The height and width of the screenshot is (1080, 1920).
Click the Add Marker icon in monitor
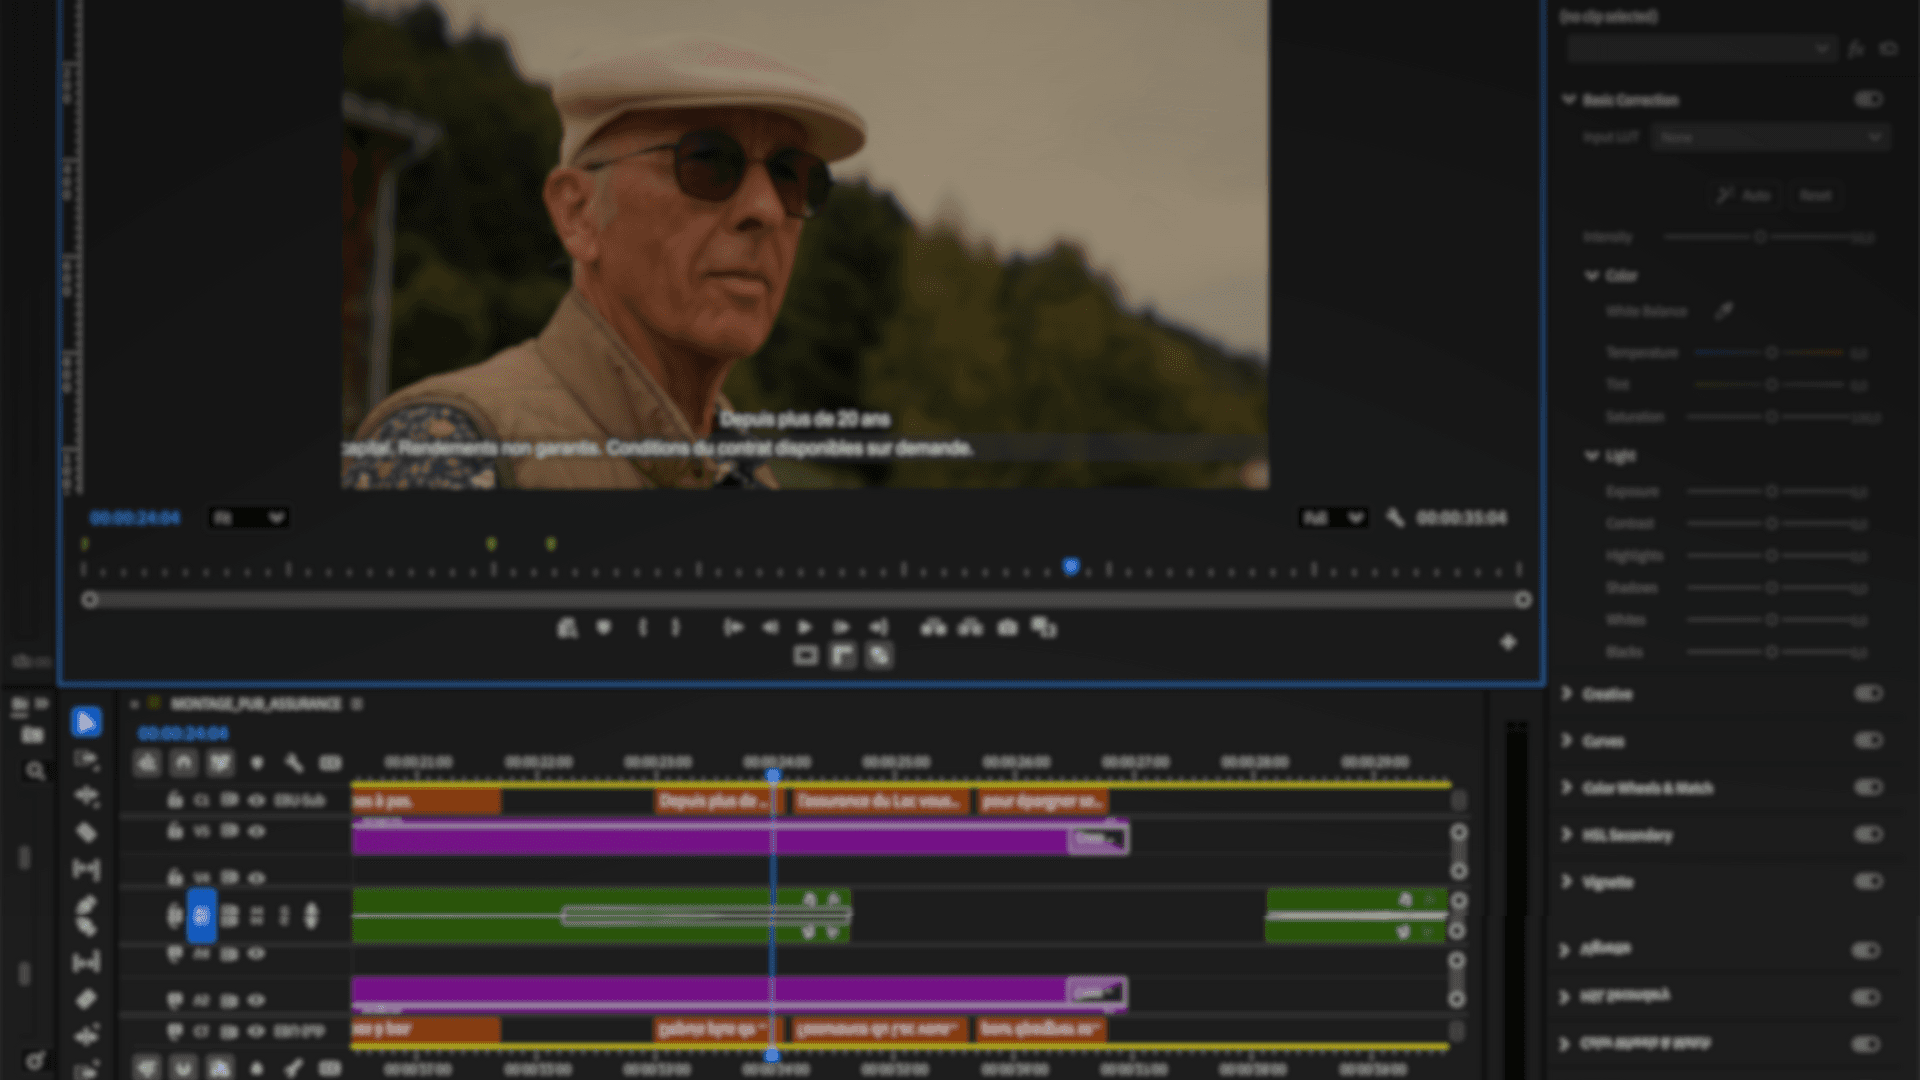point(603,628)
